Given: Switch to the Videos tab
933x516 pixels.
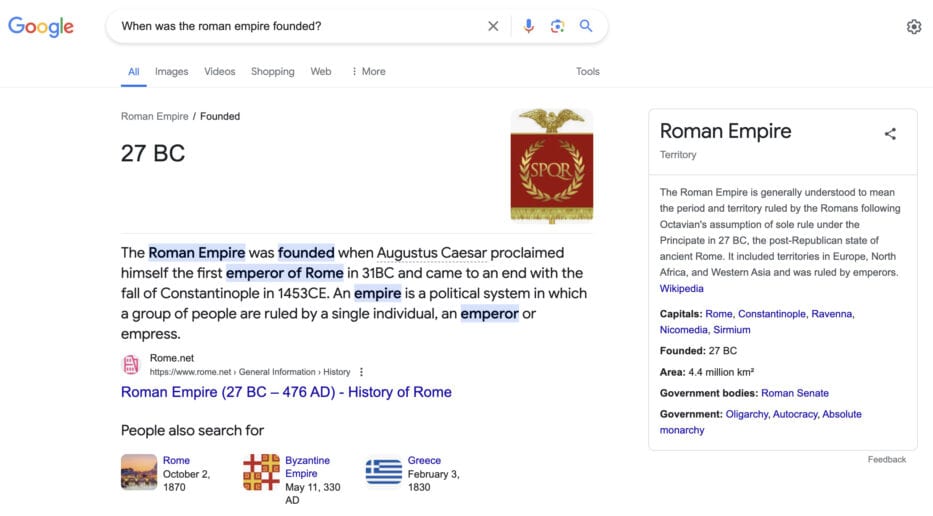Looking at the screenshot, I should pos(220,71).
